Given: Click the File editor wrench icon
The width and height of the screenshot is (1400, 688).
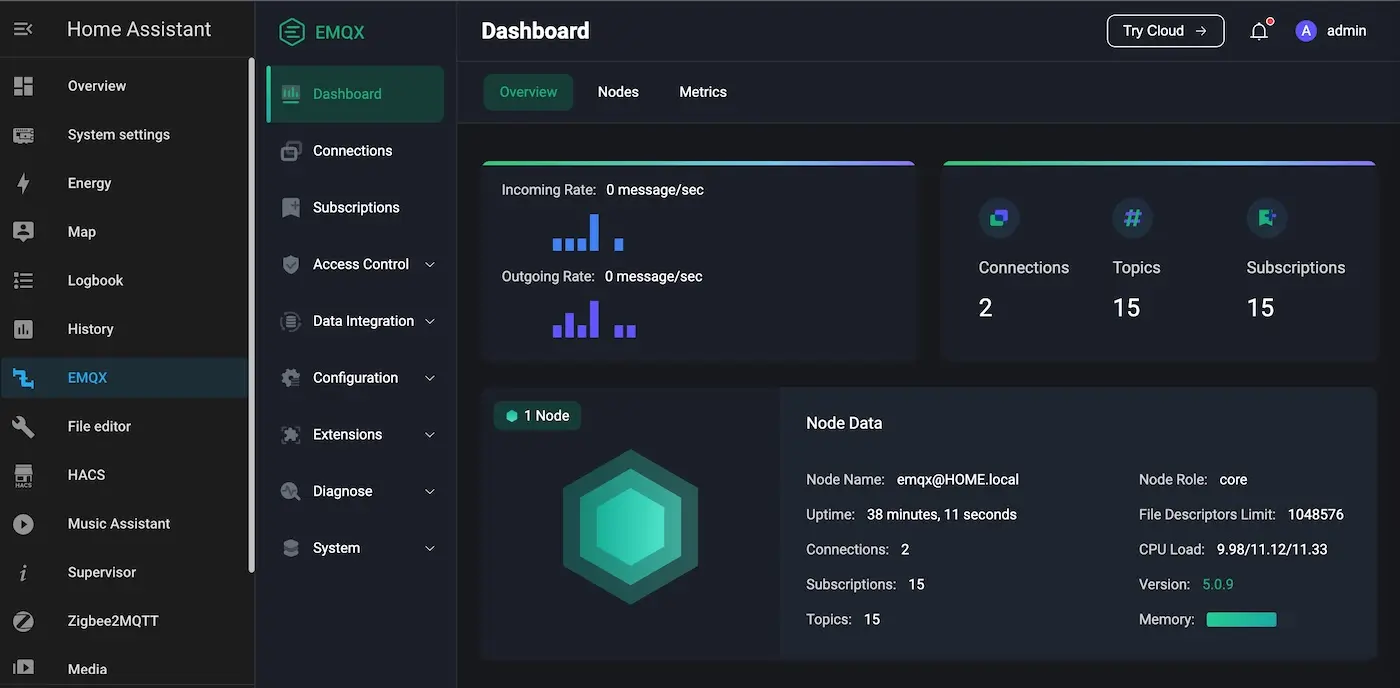Looking at the screenshot, I should tap(23, 426).
